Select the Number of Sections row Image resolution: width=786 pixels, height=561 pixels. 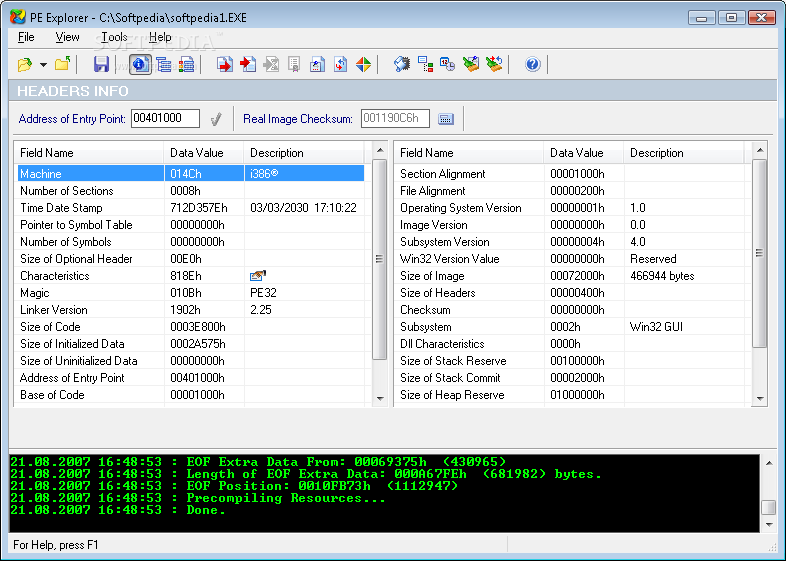191,191
